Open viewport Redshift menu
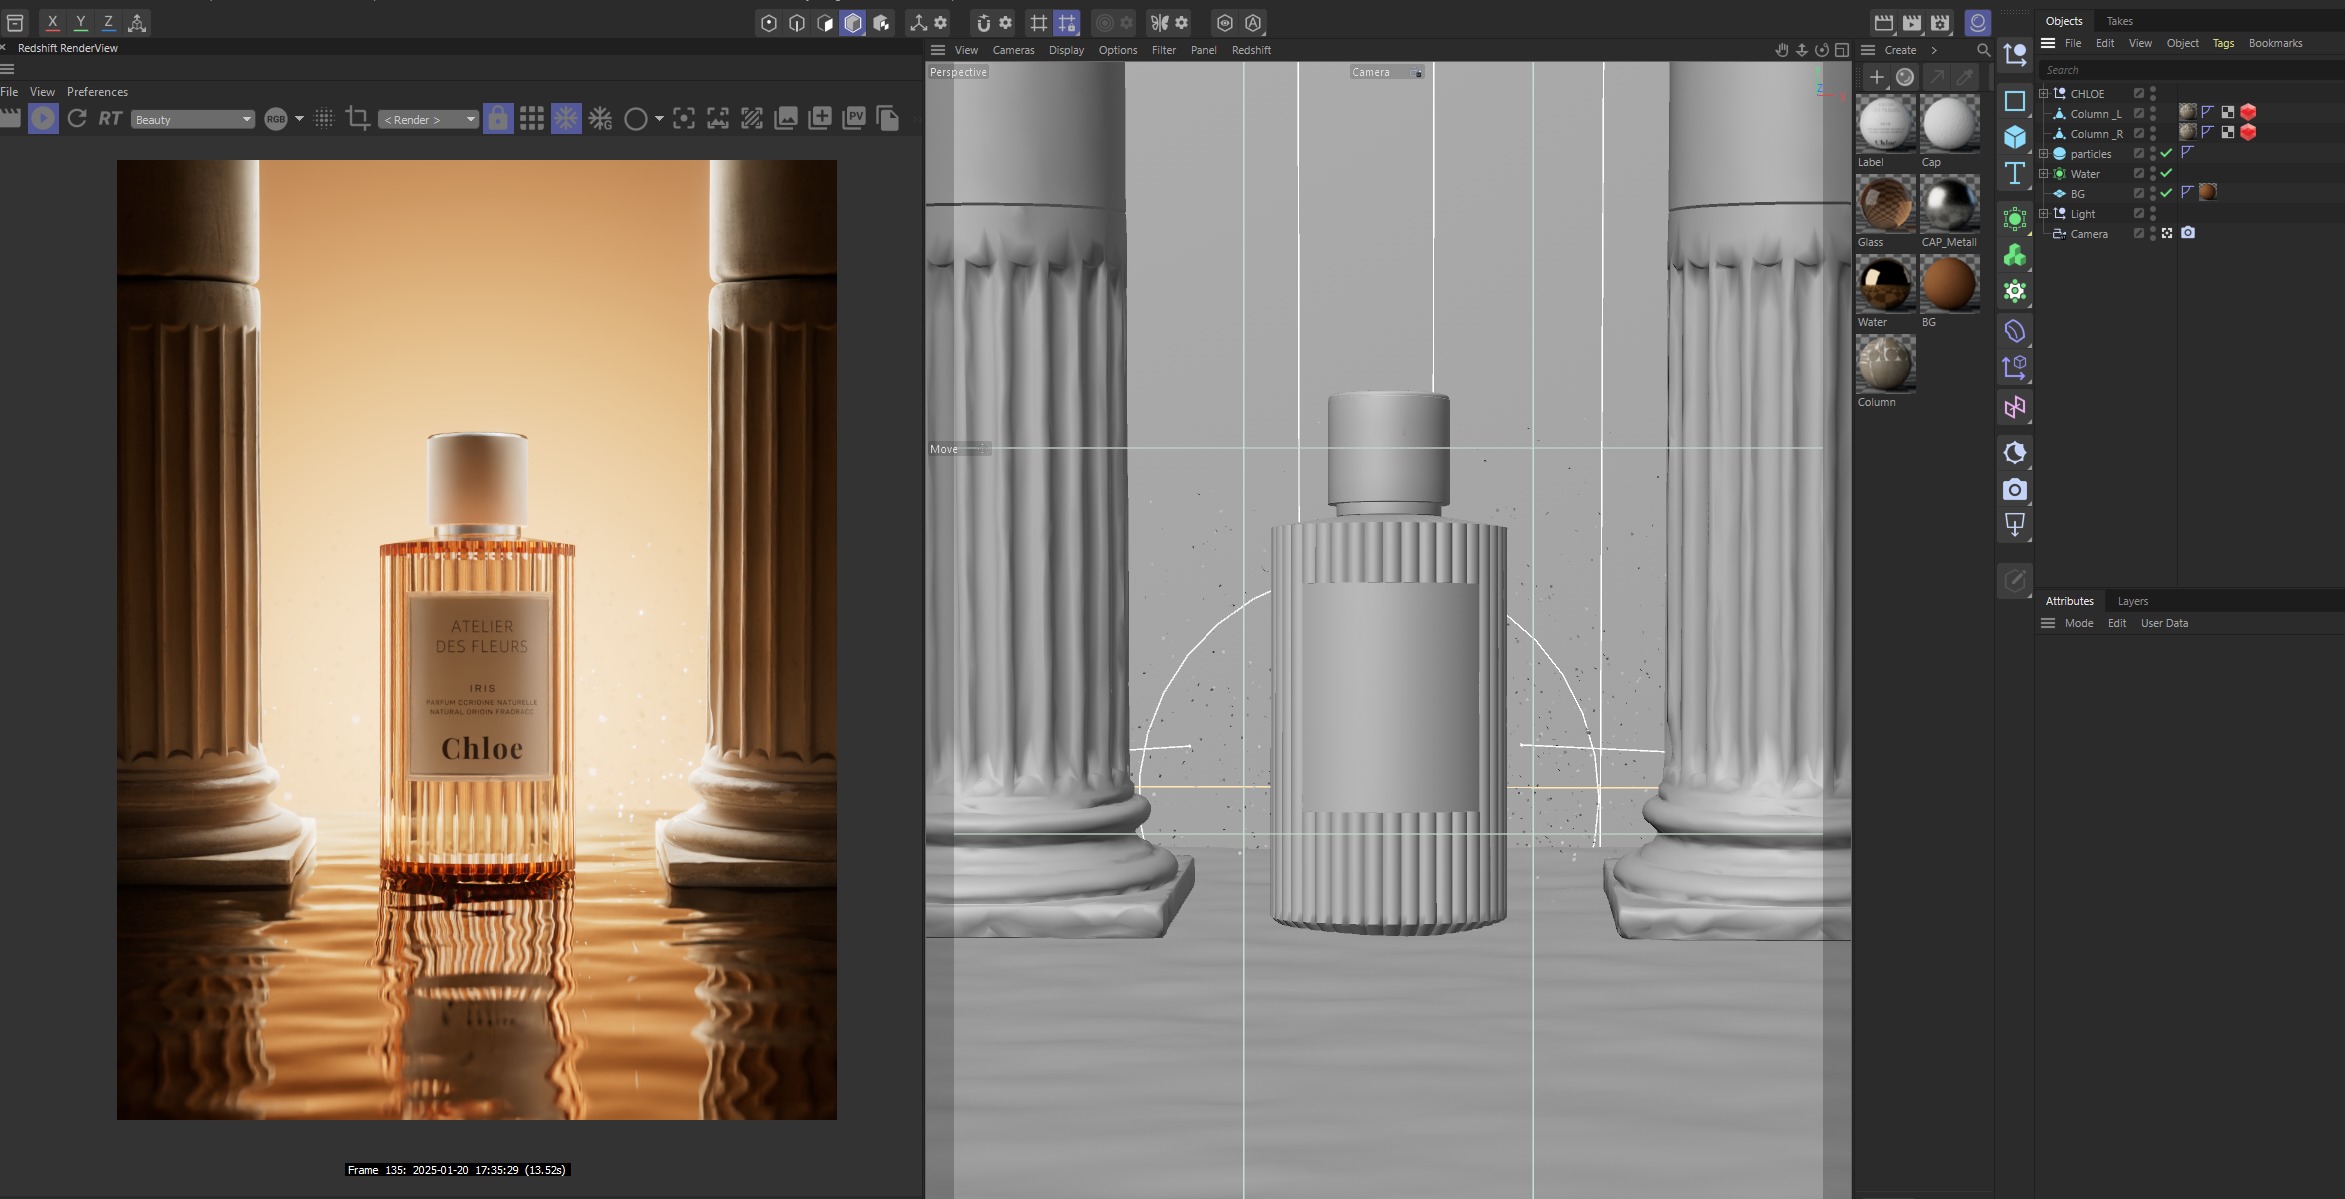Image resolution: width=2345 pixels, height=1199 pixels. tap(1251, 49)
